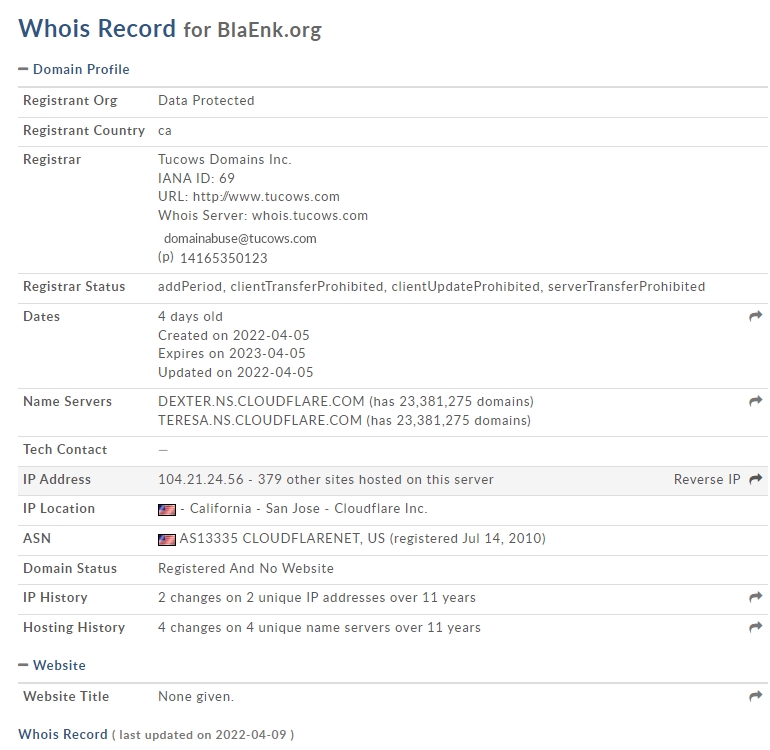Click DEXTER.NS.CLOUDFLARE.COM name server
This screenshot has width=770, height=750.
(261, 401)
